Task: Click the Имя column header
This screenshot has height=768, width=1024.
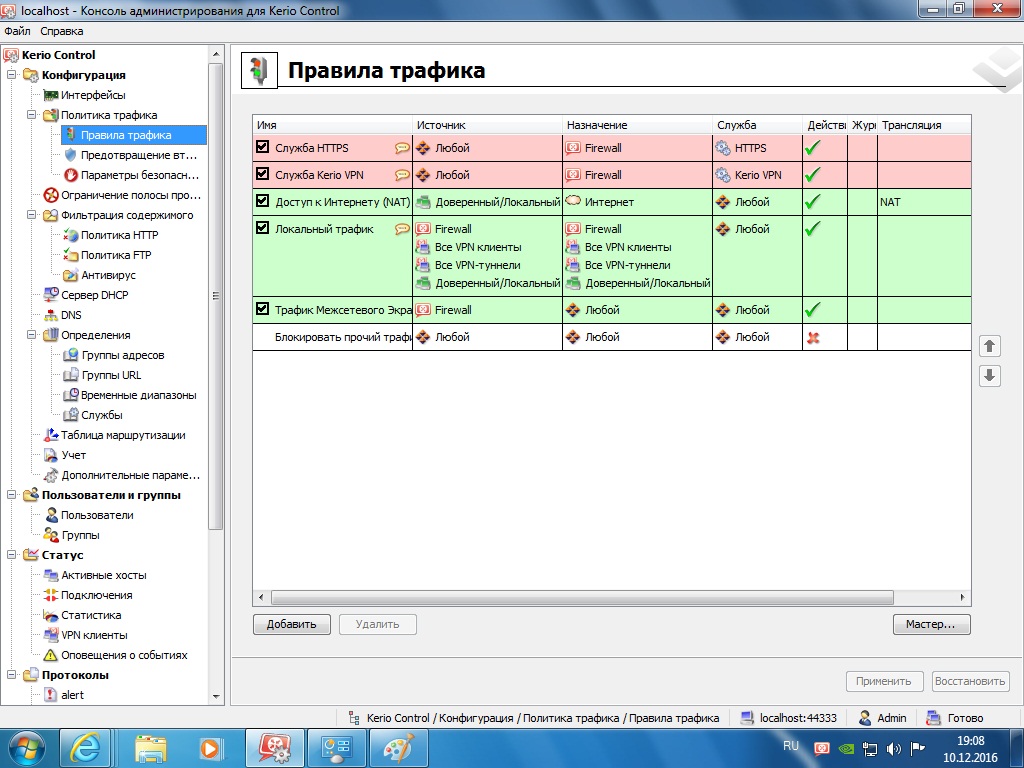Action: point(332,125)
